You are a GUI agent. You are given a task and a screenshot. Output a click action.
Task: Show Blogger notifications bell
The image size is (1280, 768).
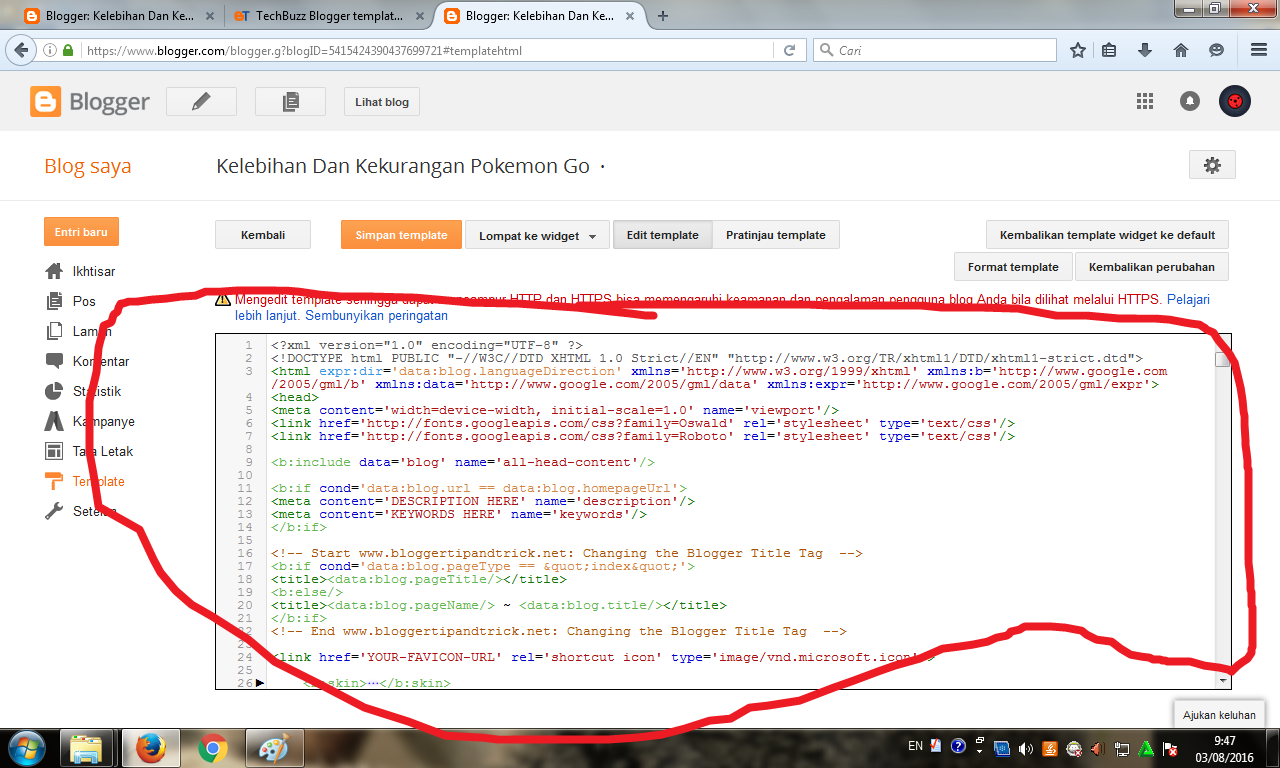tap(1190, 101)
